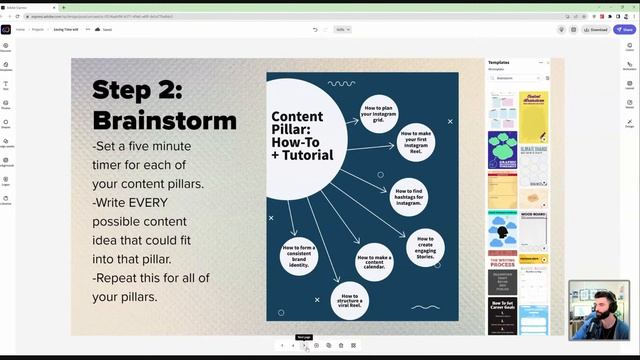Image resolution: width=640 pixels, height=360 pixels.
Task: Open the Resize panel in right sidebar
Action: click(630, 104)
